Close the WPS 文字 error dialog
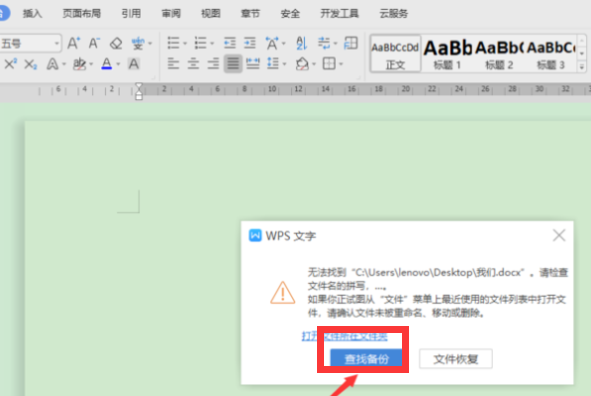 (x=559, y=235)
